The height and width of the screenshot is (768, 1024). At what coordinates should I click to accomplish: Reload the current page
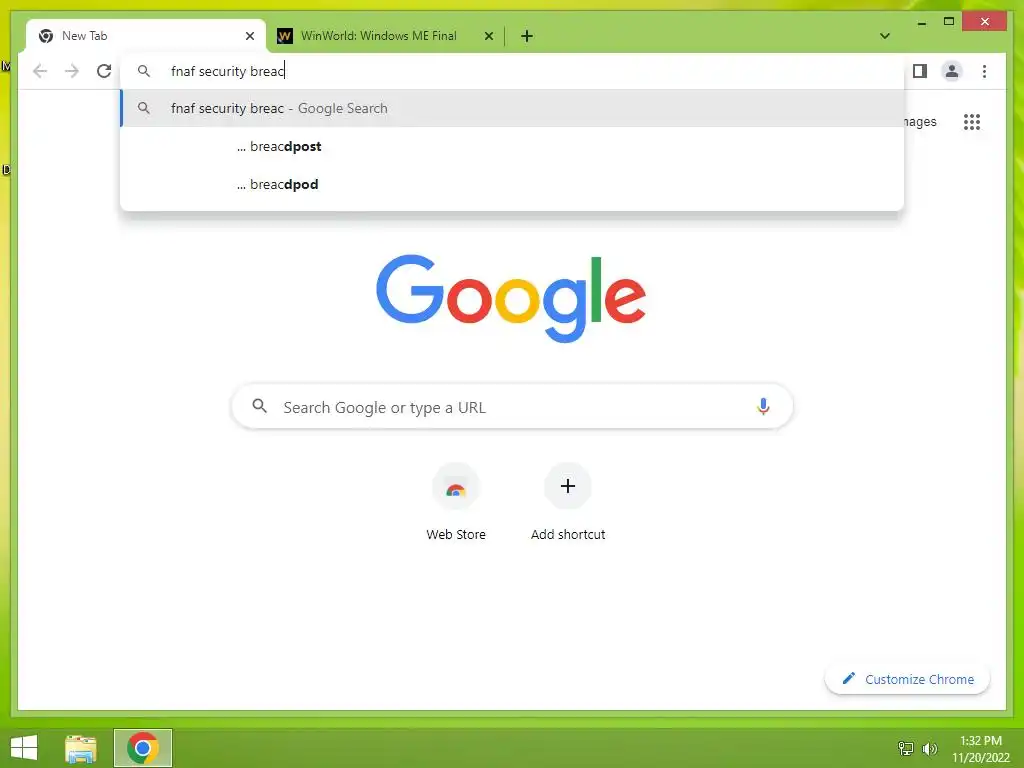(104, 71)
